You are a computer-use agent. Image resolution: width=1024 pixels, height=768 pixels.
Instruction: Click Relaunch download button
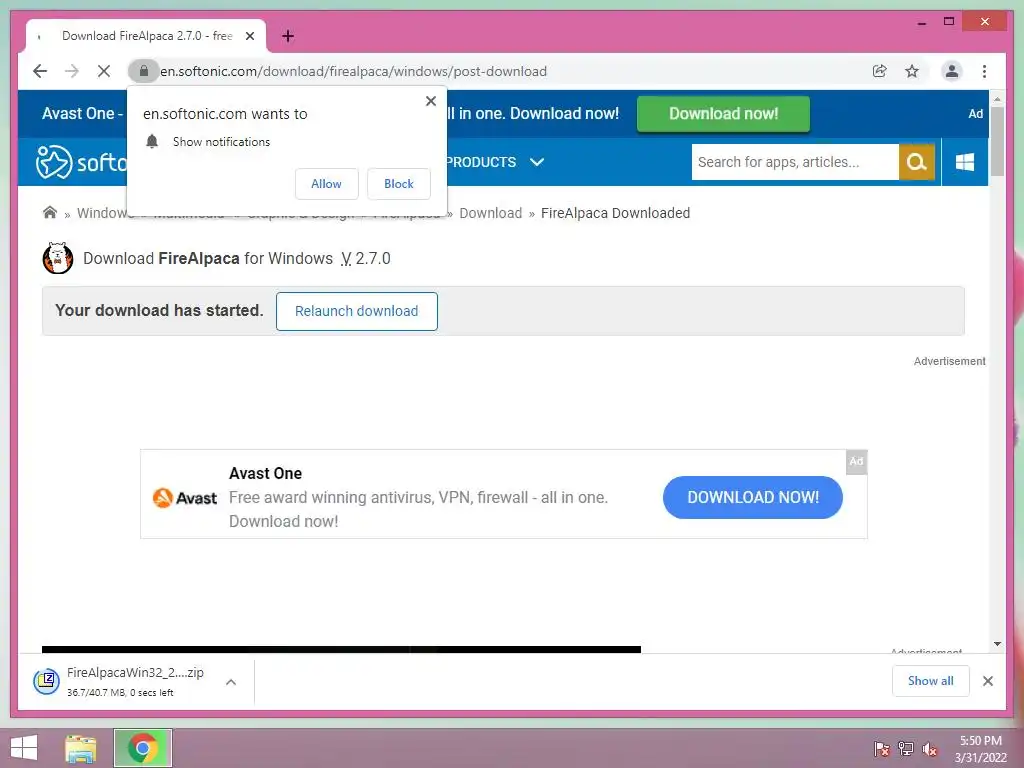(357, 311)
